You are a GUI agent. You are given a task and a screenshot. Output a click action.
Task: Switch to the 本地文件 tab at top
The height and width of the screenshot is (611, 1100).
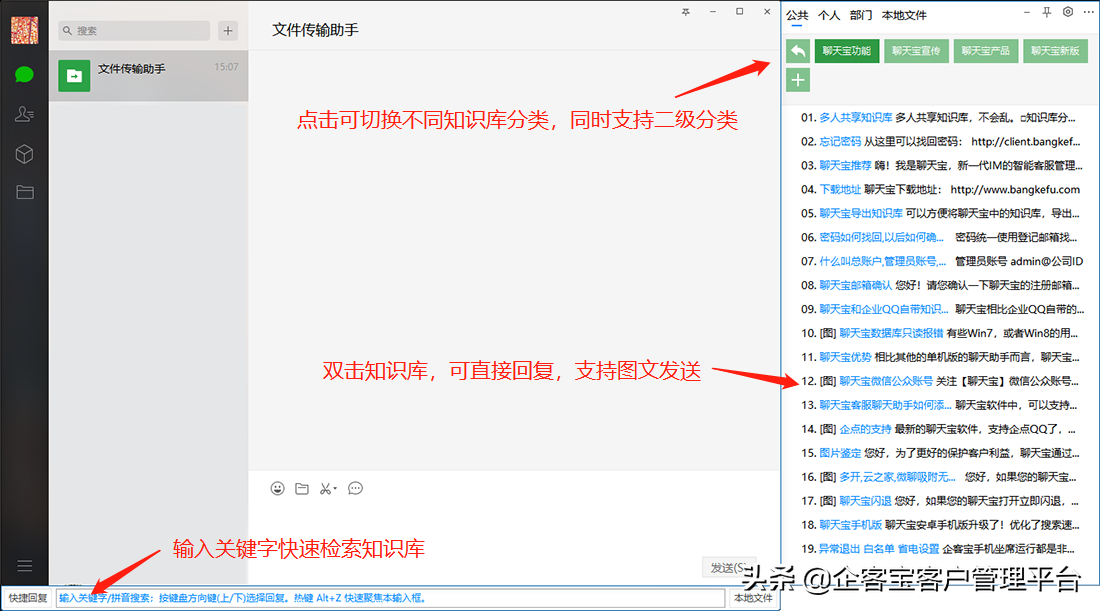coord(904,15)
